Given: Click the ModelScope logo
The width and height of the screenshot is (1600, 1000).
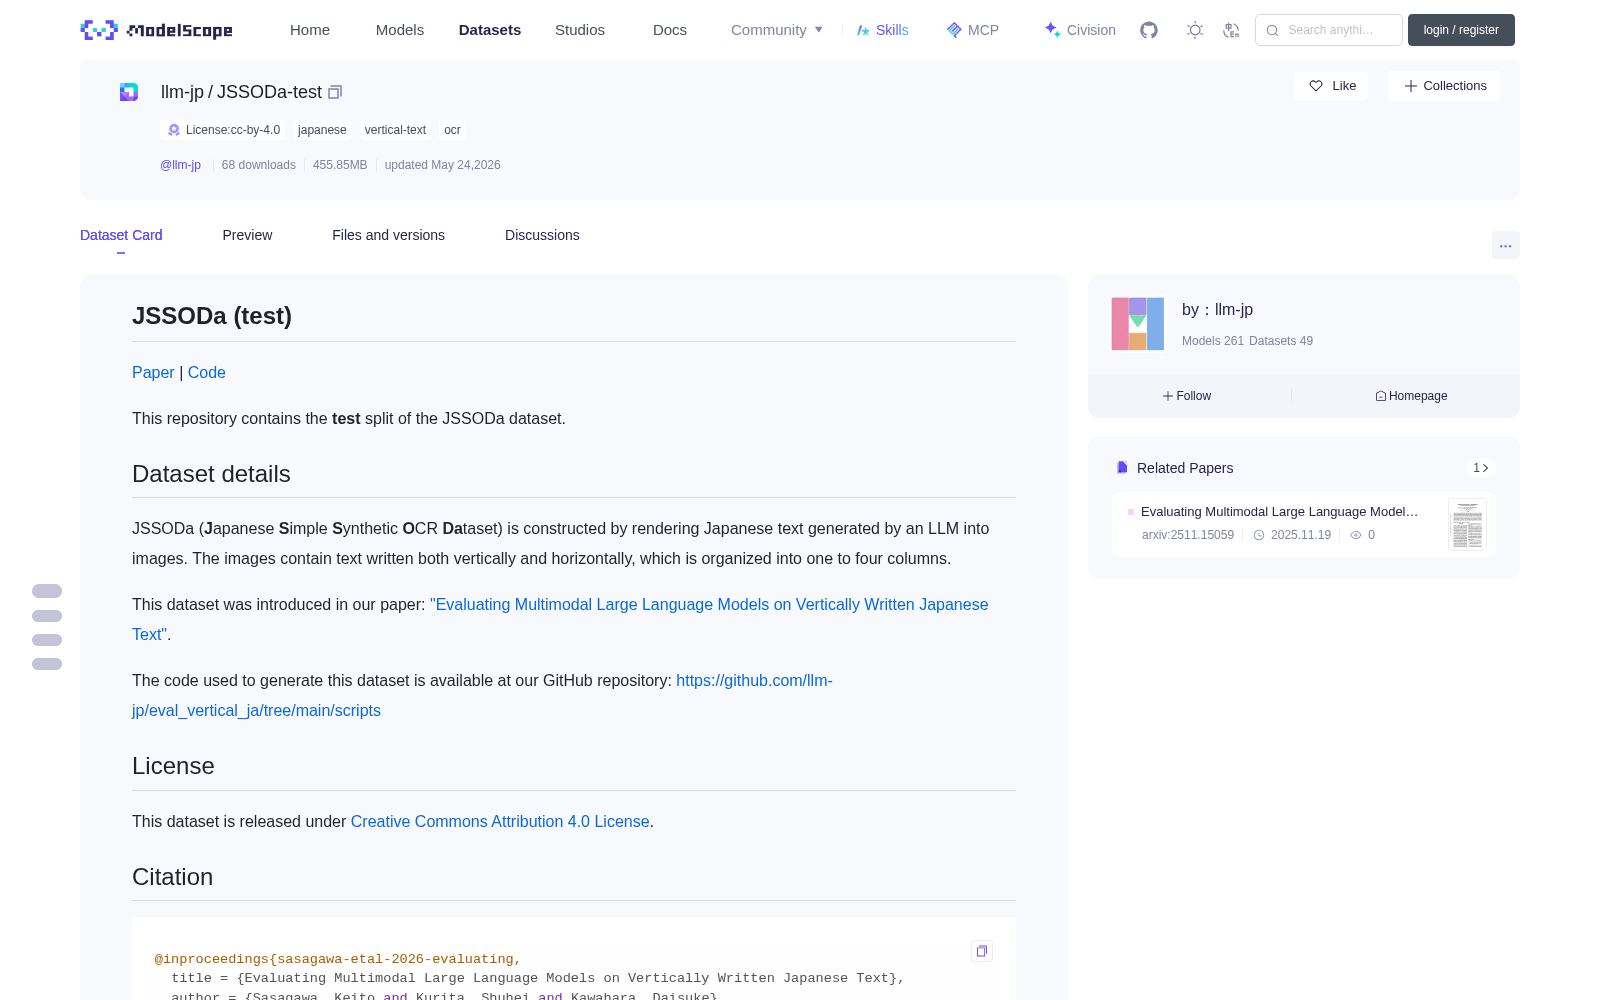Looking at the screenshot, I should (x=157, y=30).
